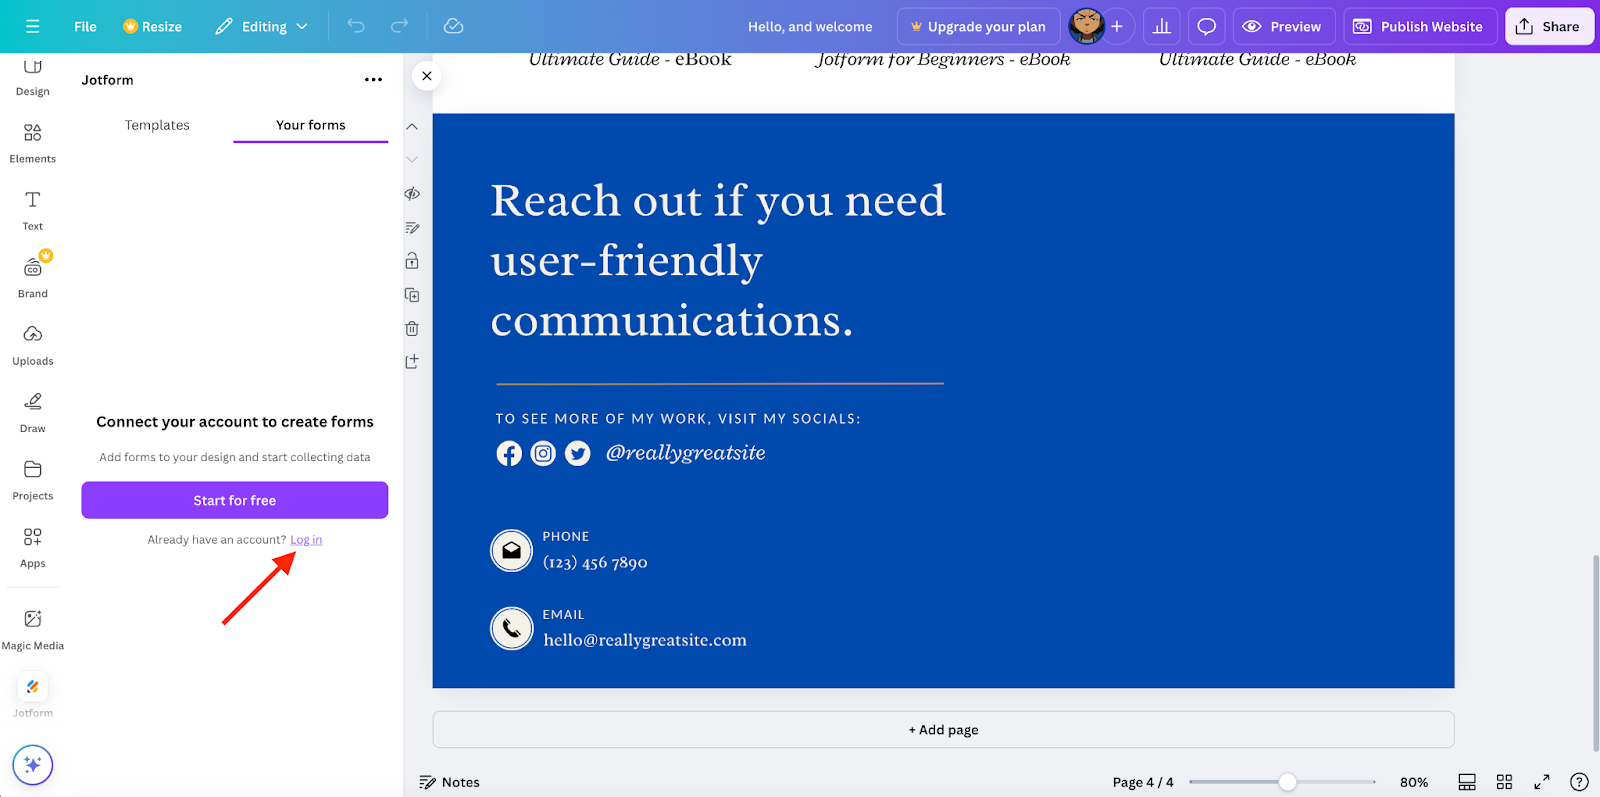
Task: Delete the page with trash icon
Action: 412,328
